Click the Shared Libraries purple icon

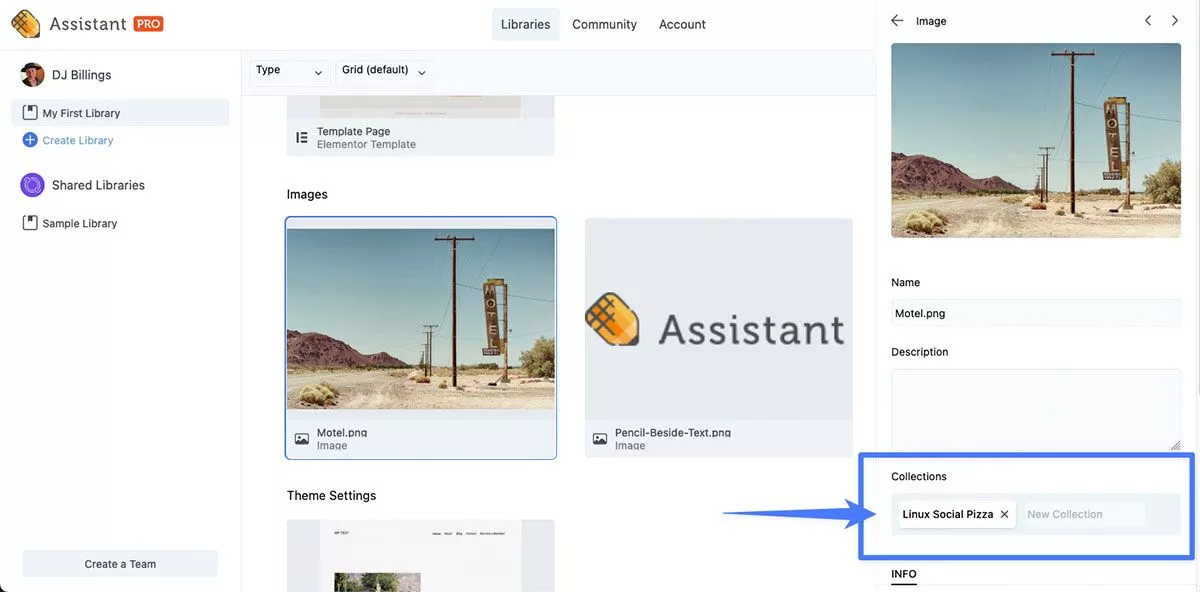[33, 185]
